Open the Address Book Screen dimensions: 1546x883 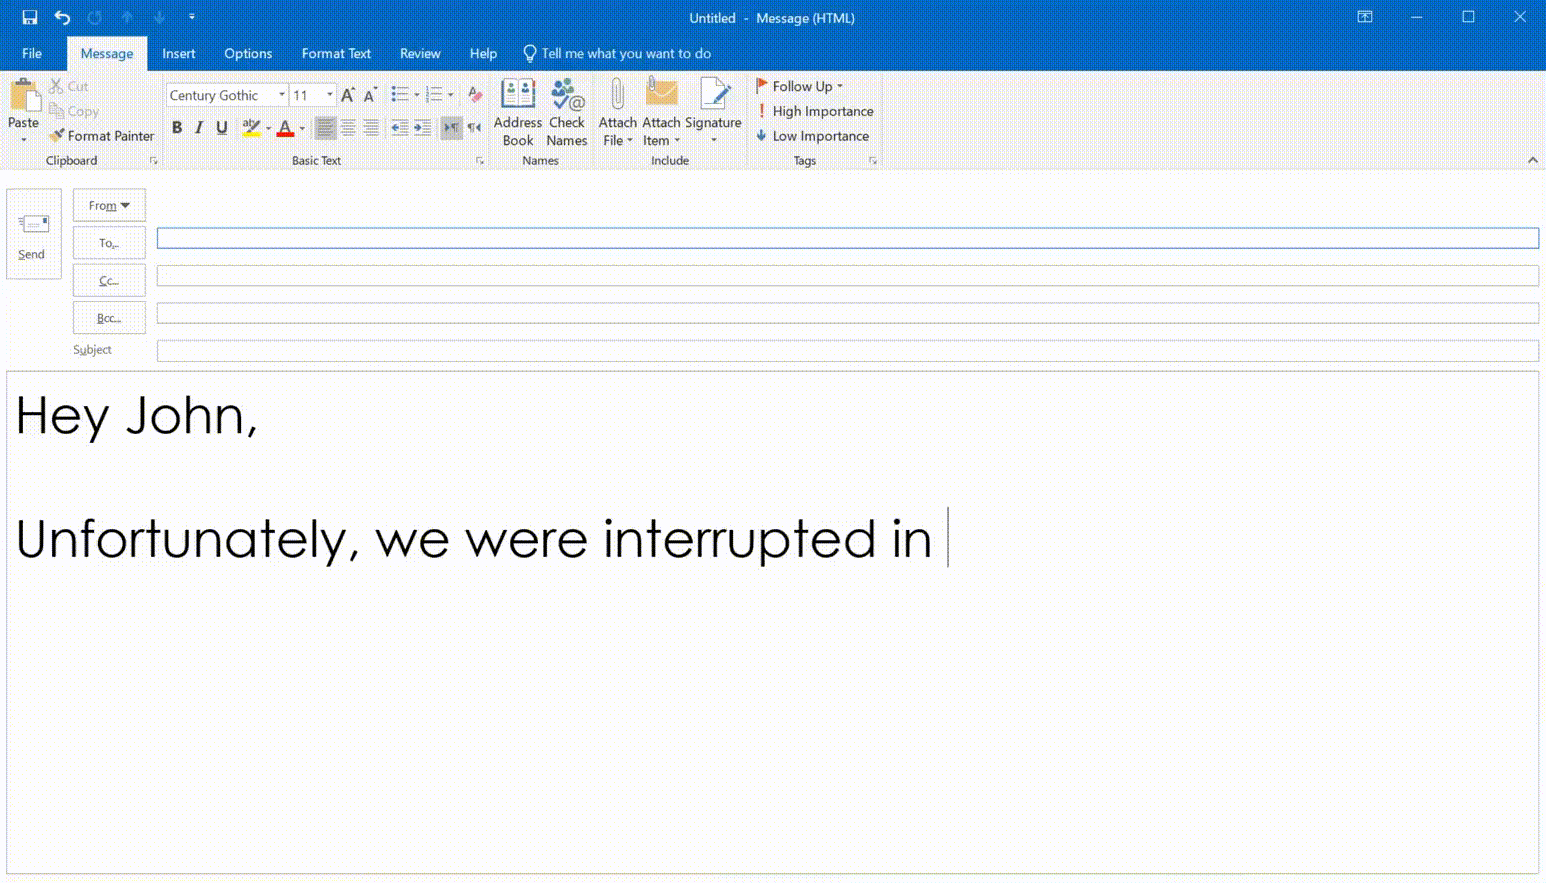[518, 112]
